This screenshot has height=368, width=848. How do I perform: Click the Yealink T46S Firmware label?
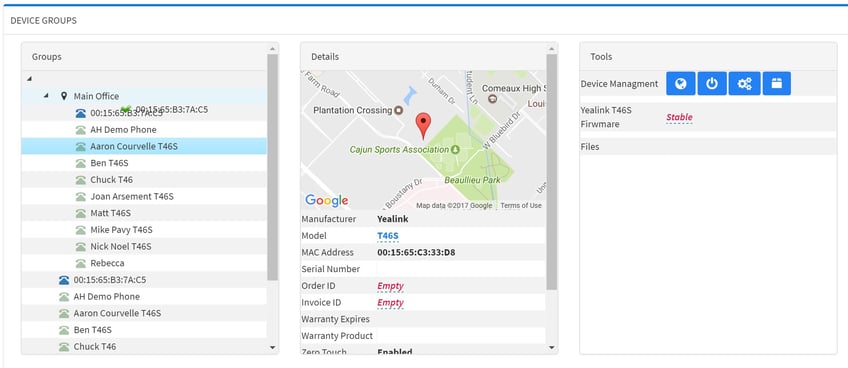coord(606,117)
